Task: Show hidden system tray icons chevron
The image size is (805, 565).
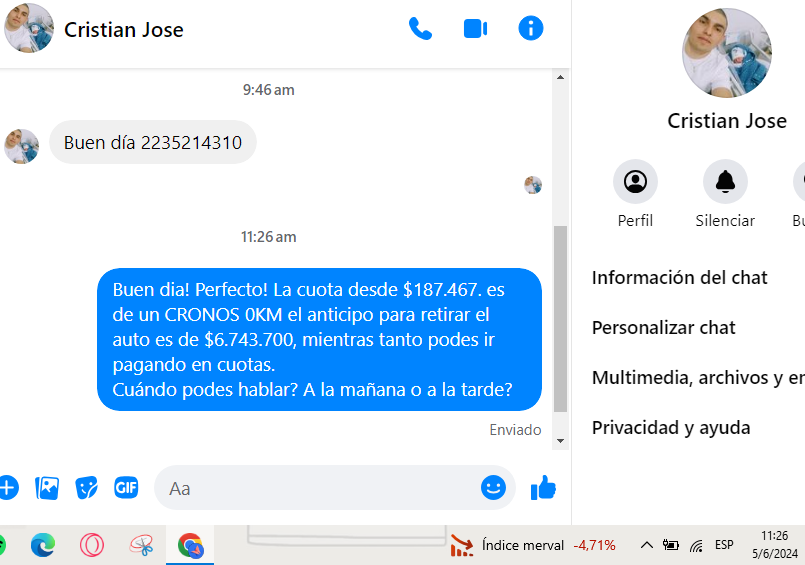Action: (646, 545)
